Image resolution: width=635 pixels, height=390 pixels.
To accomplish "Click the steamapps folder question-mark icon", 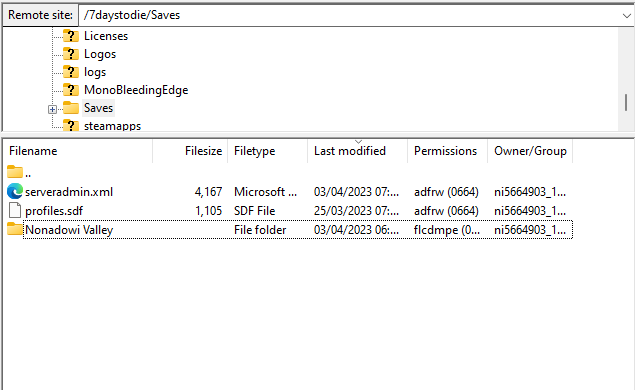I will pos(71,125).
